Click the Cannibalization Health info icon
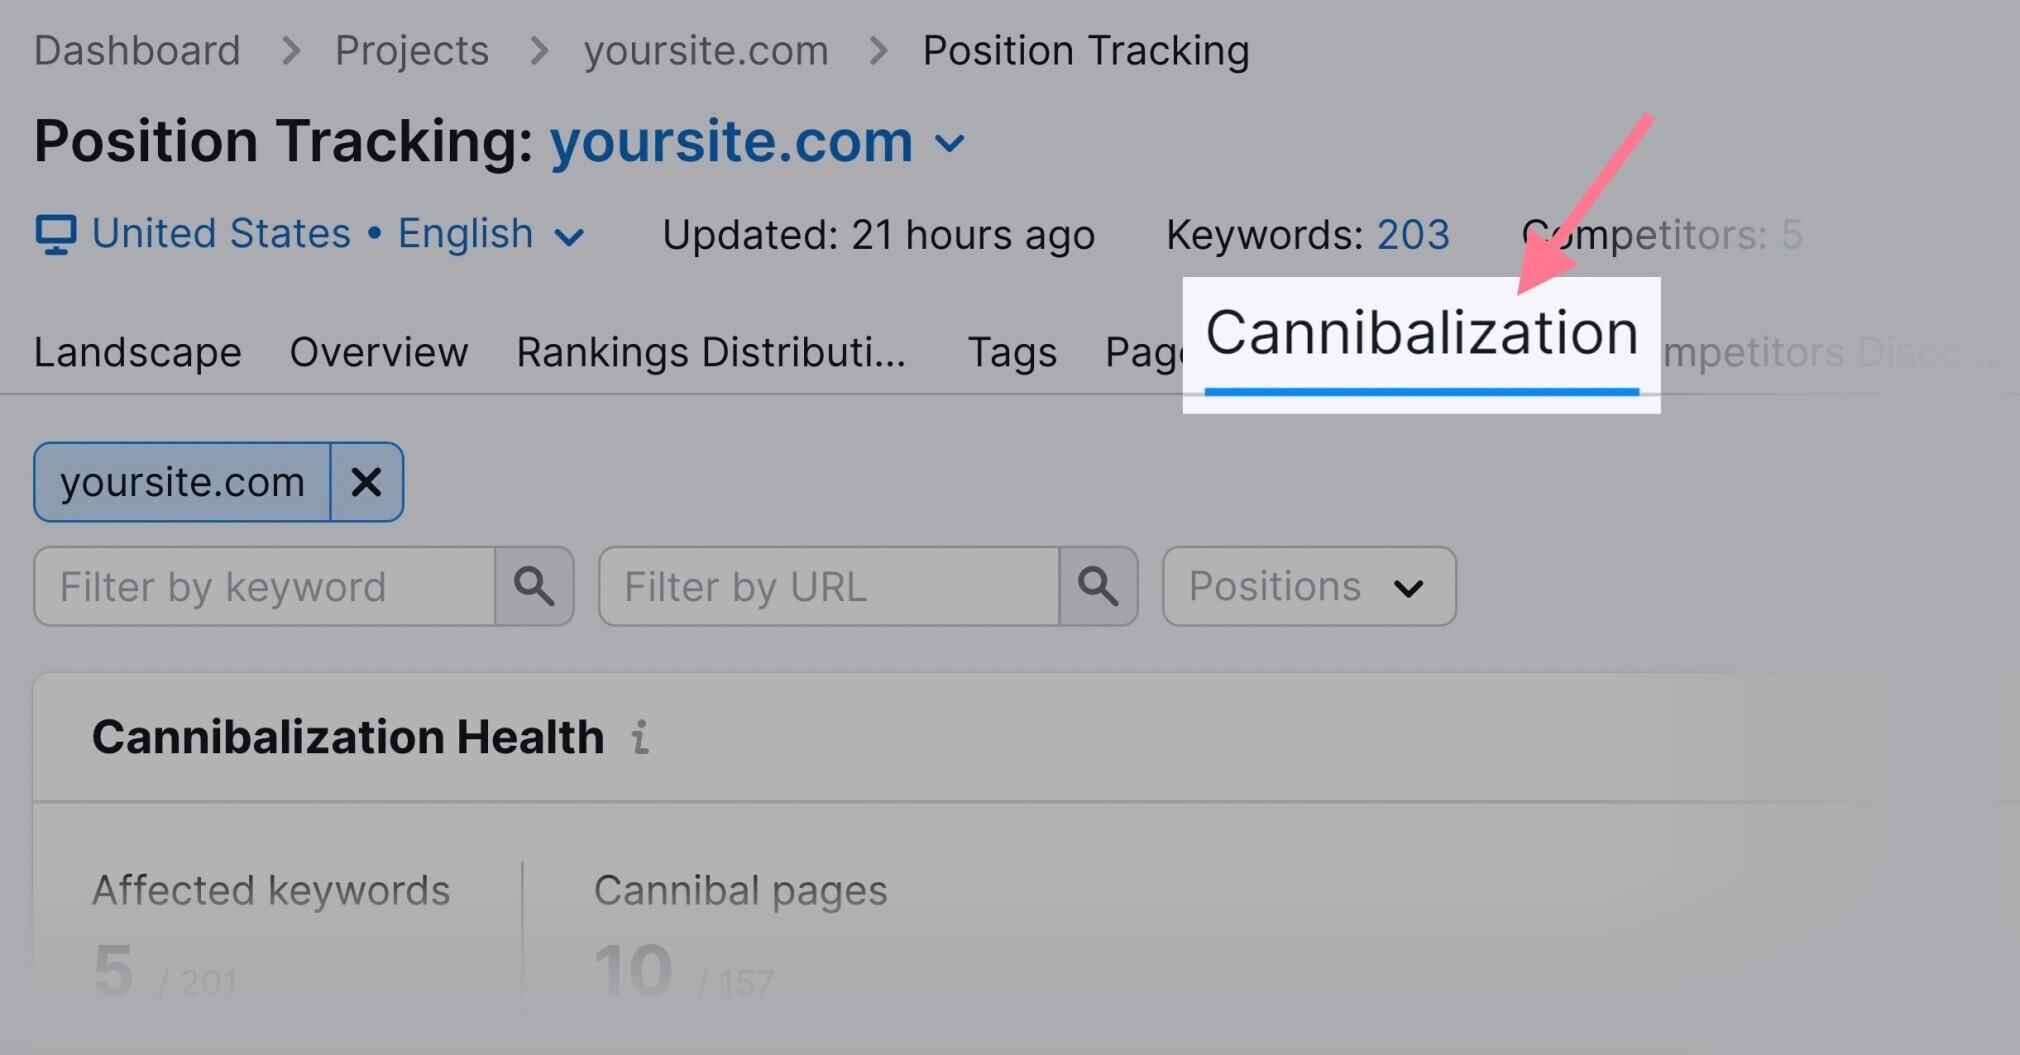The height and width of the screenshot is (1055, 2020). pyautogui.click(x=640, y=738)
